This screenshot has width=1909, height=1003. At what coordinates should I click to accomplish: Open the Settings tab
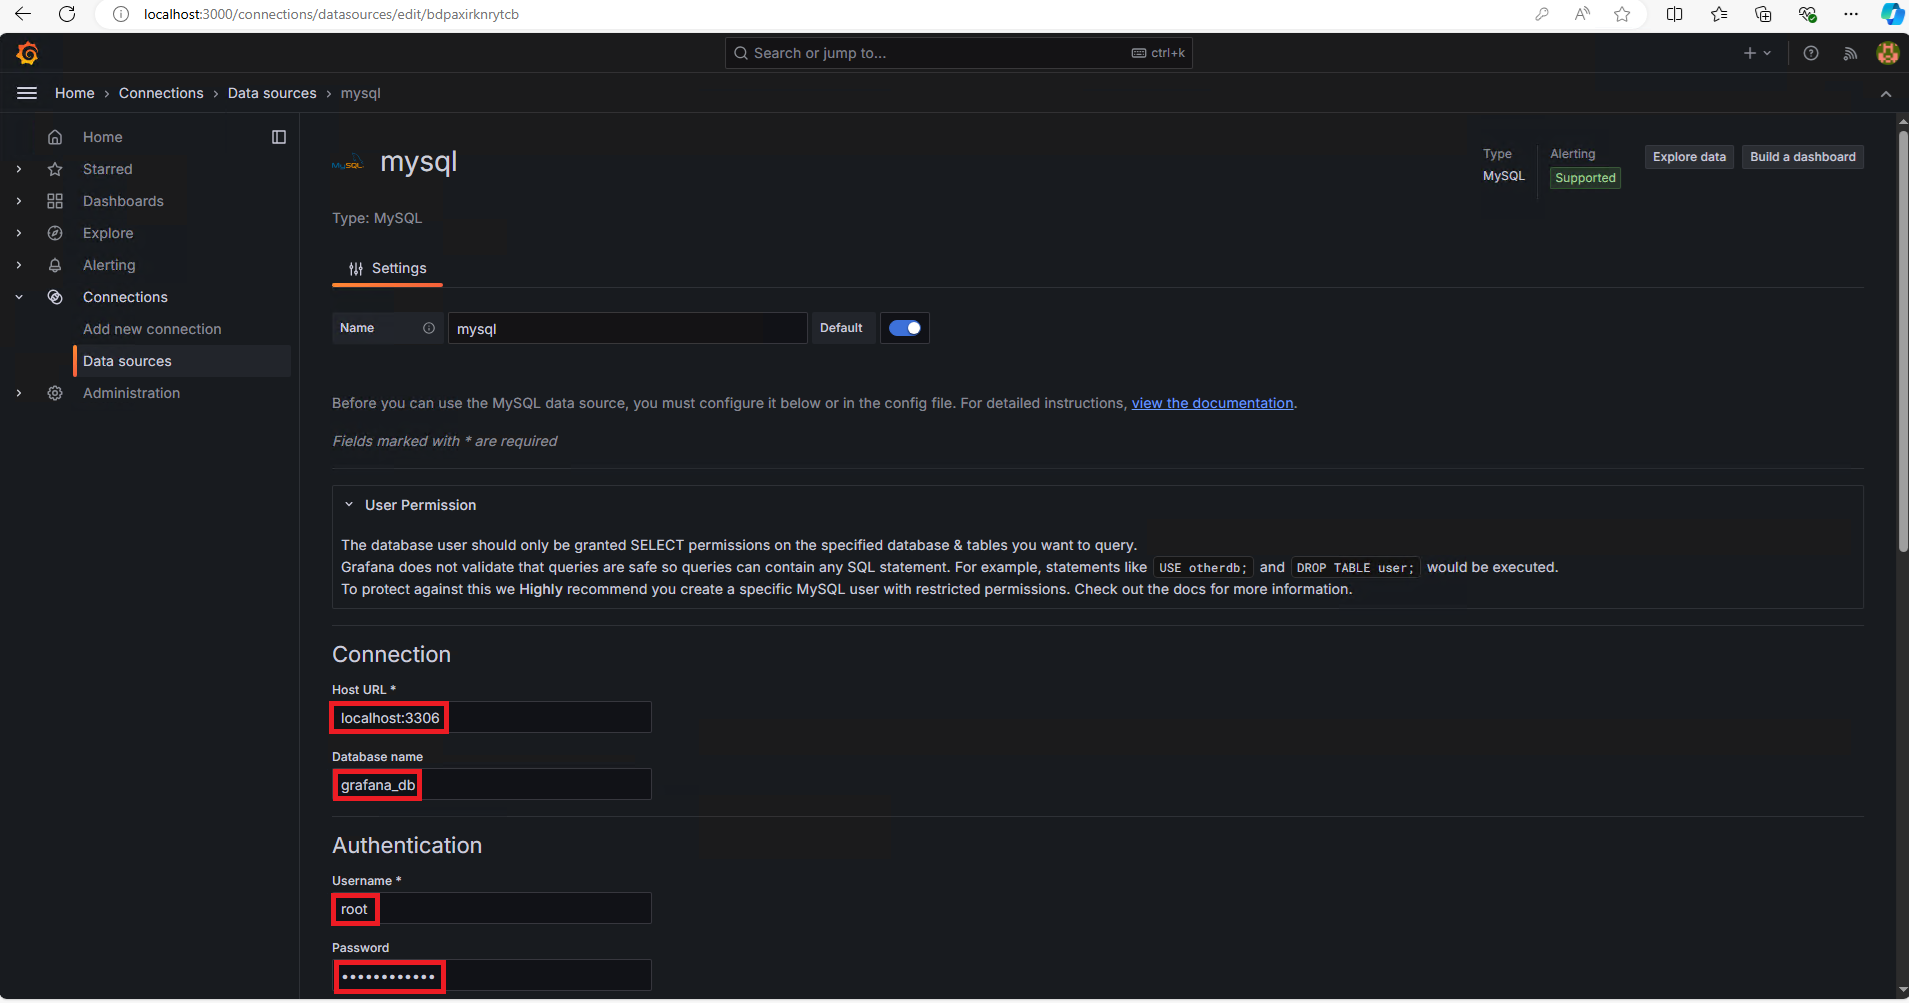coord(387,268)
